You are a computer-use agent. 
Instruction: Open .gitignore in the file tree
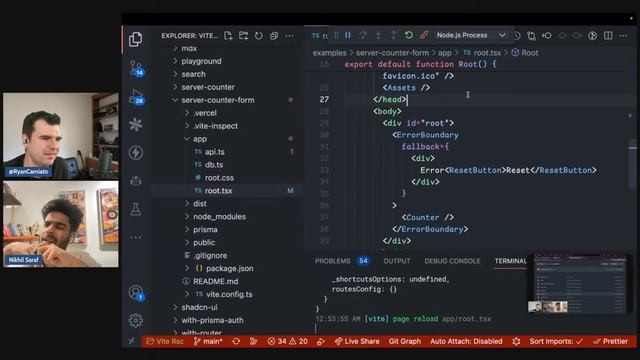[x=210, y=256]
